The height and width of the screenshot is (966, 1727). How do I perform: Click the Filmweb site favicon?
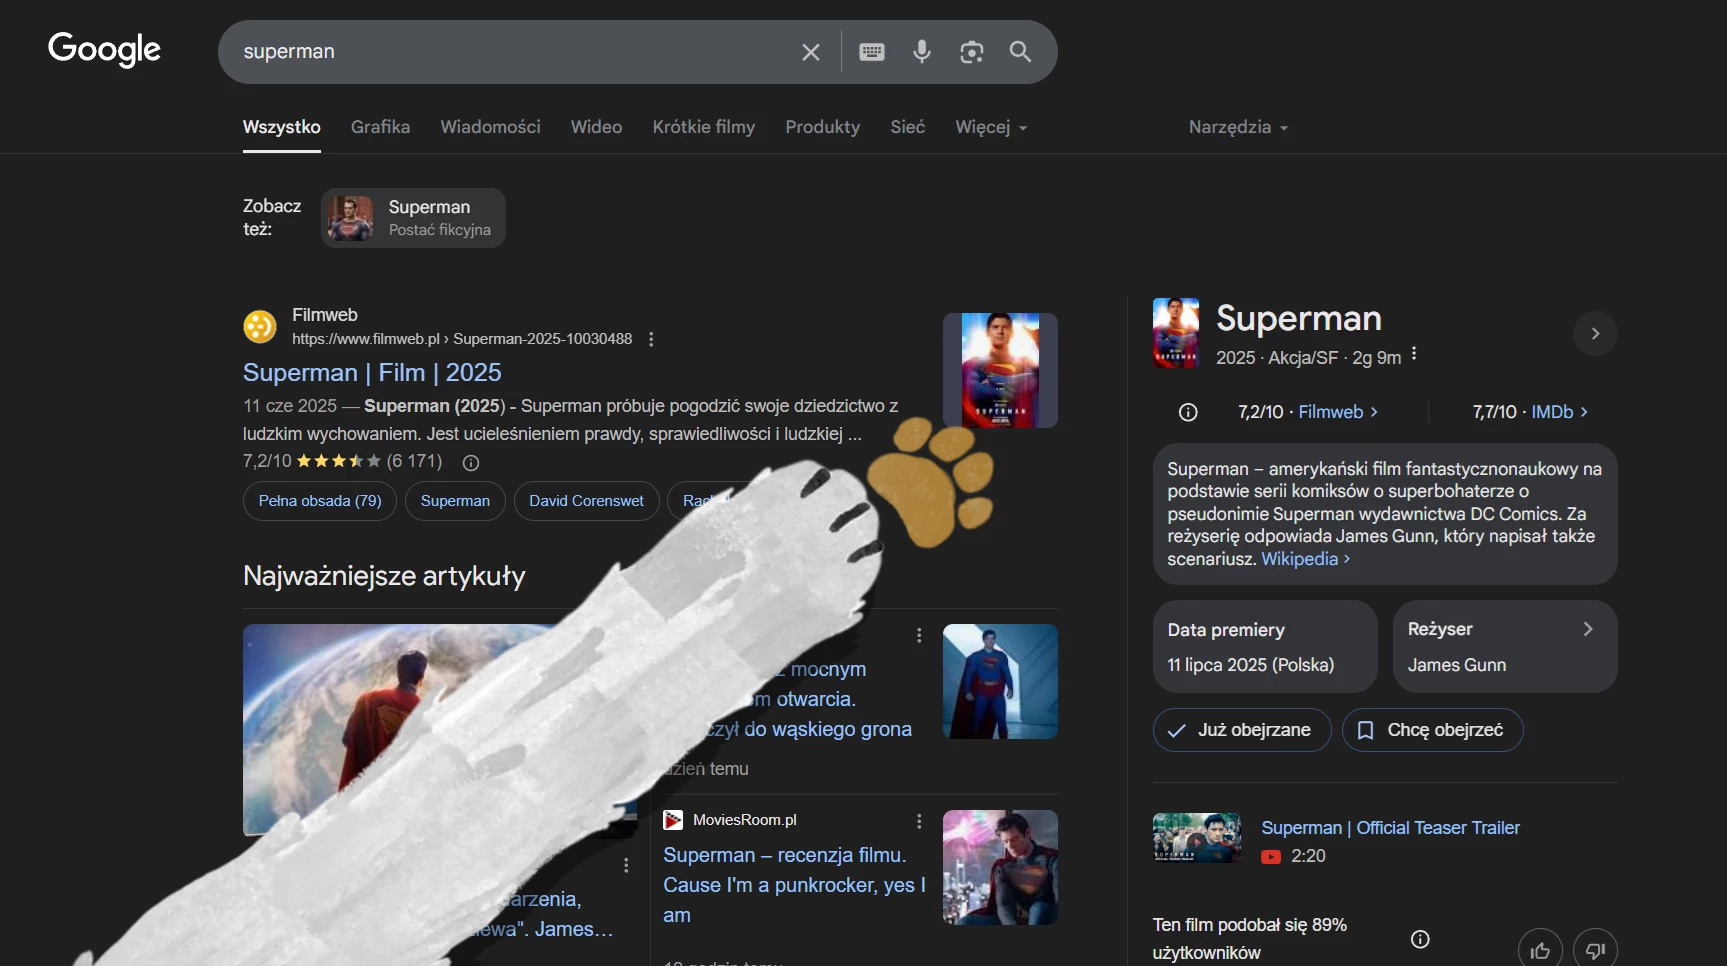(x=260, y=326)
